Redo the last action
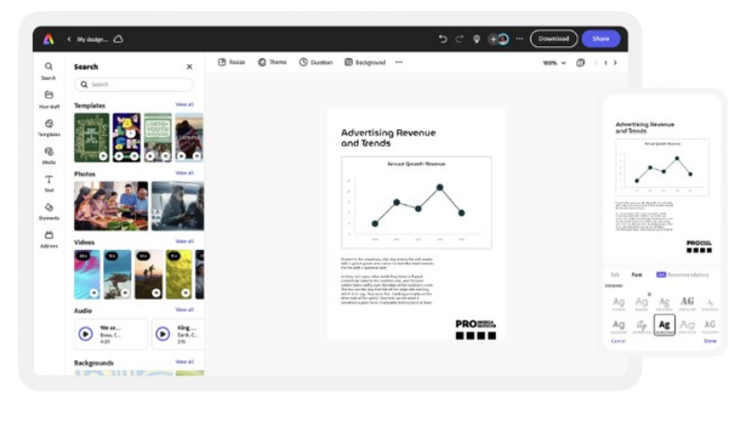This screenshot has height=421, width=750. [x=459, y=39]
